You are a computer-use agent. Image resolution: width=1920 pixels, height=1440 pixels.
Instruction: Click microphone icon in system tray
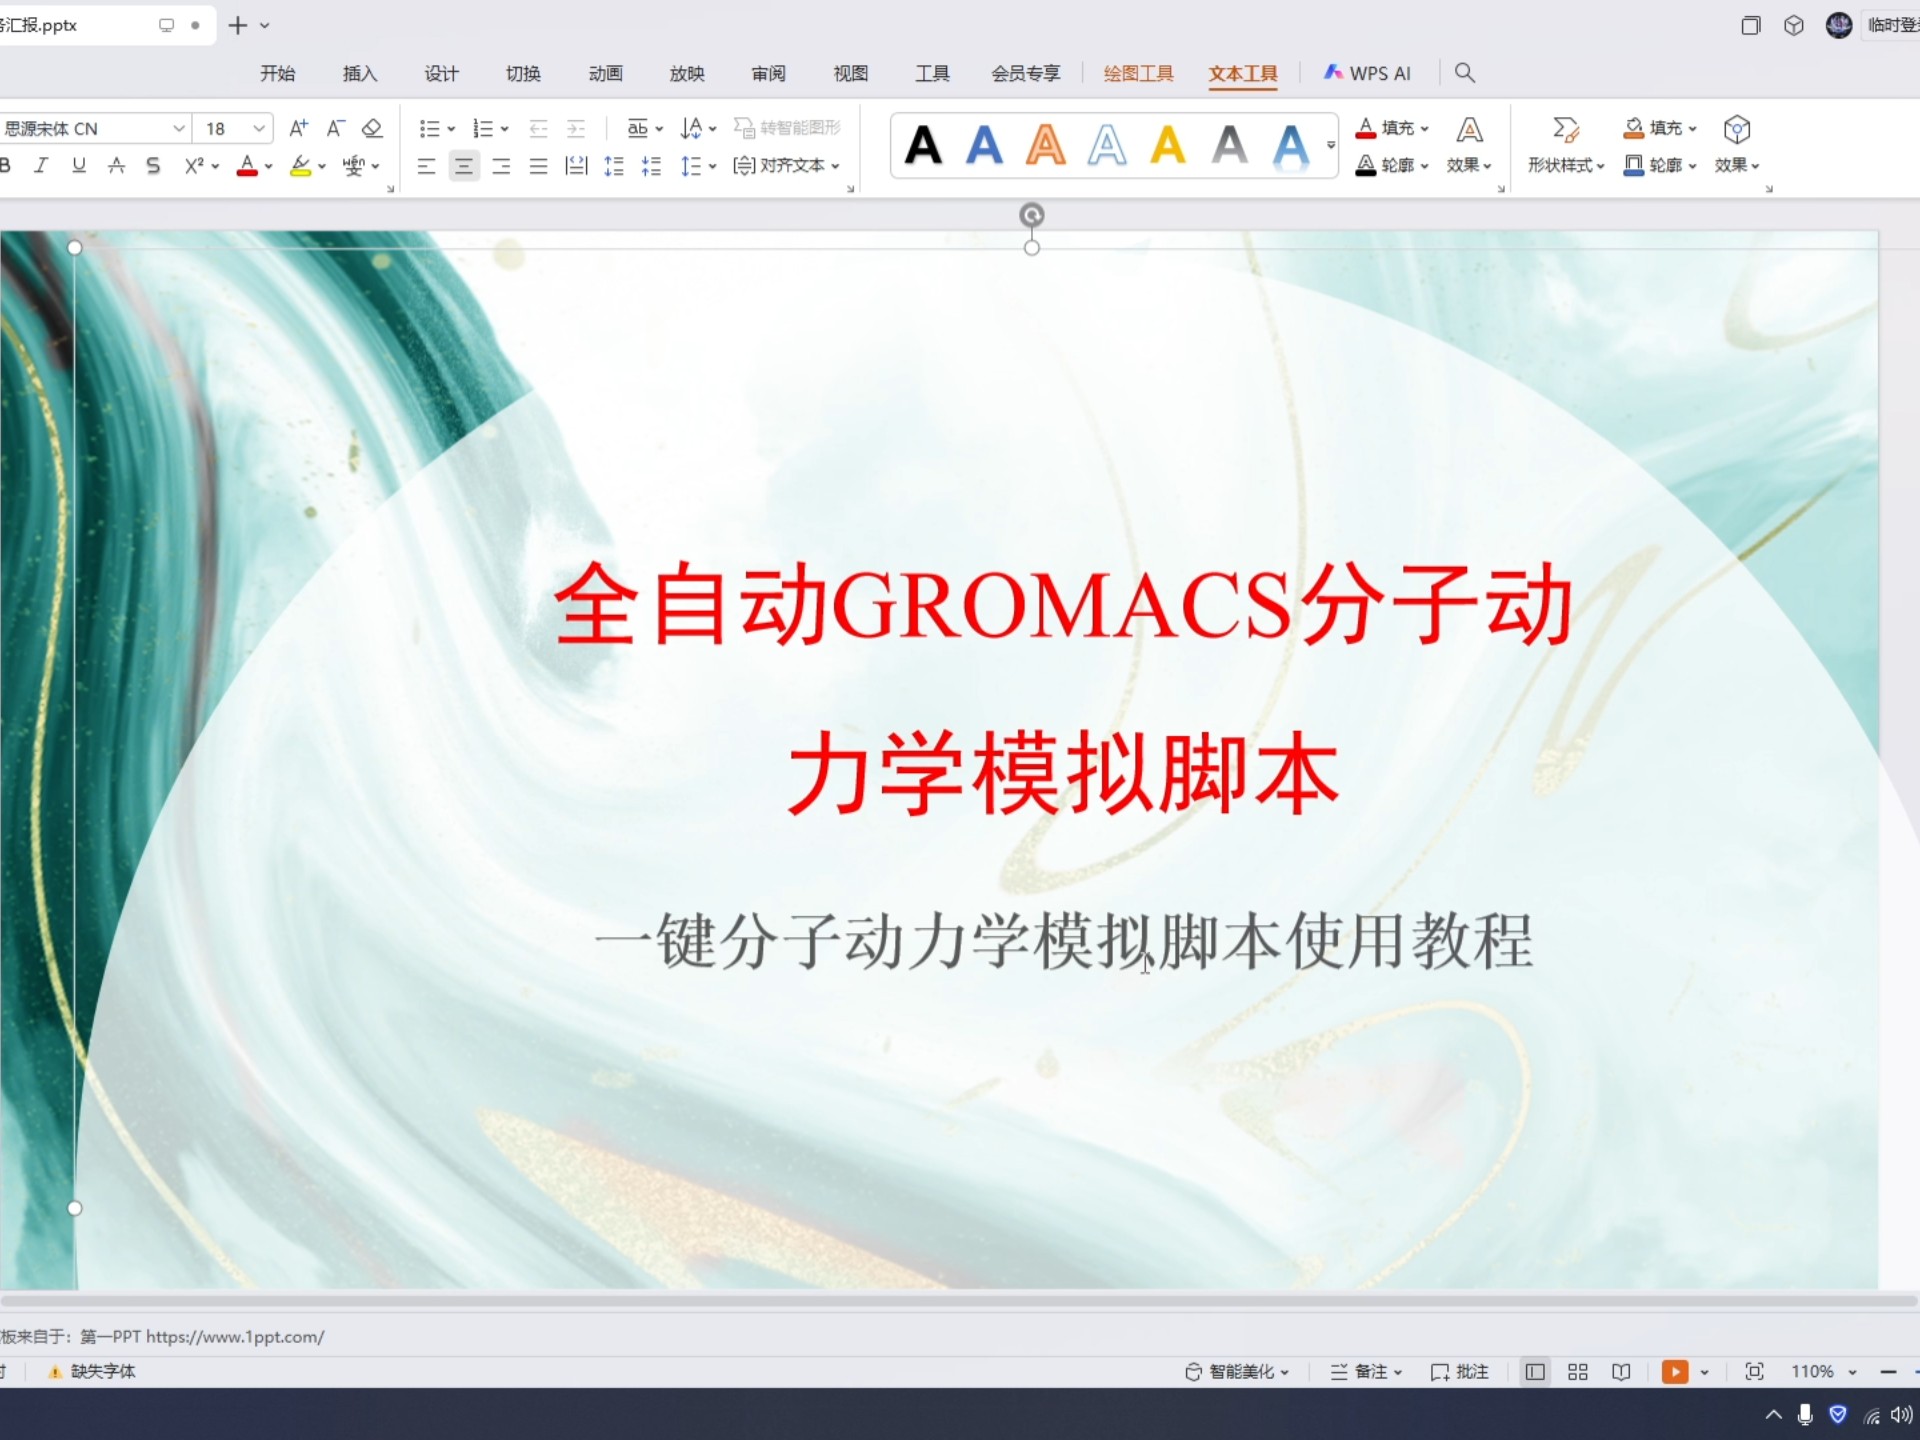click(1805, 1414)
